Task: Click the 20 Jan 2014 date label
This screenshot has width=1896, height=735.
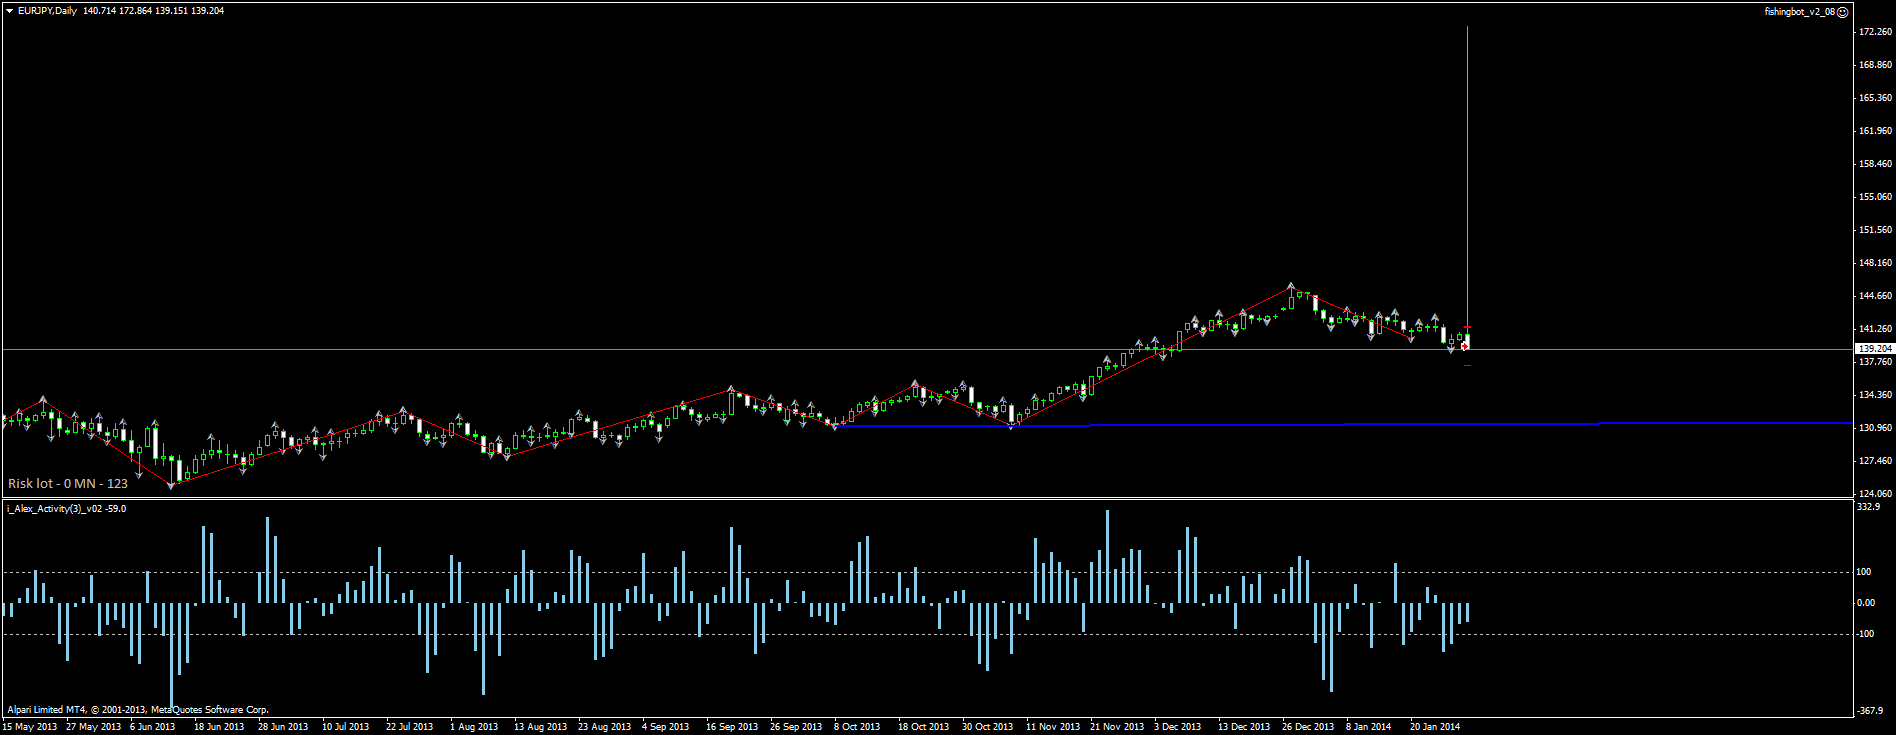Action: (x=1435, y=727)
